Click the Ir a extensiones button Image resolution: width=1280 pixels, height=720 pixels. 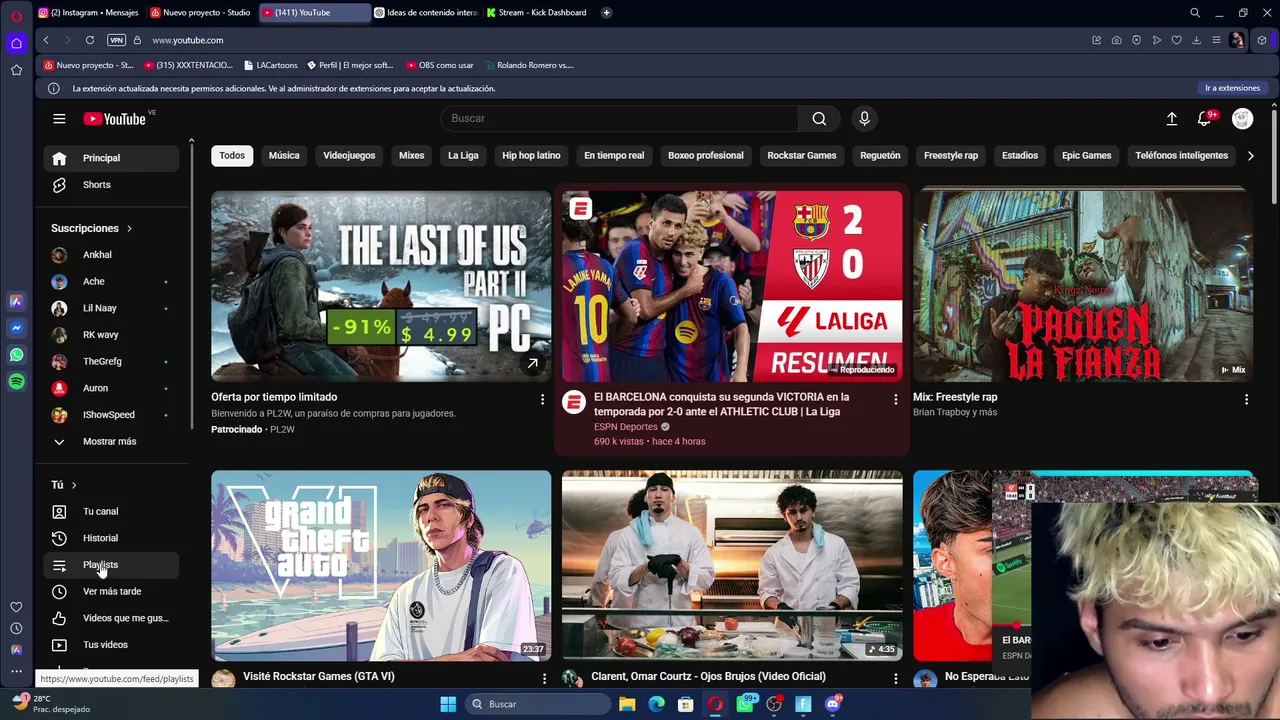click(1232, 88)
